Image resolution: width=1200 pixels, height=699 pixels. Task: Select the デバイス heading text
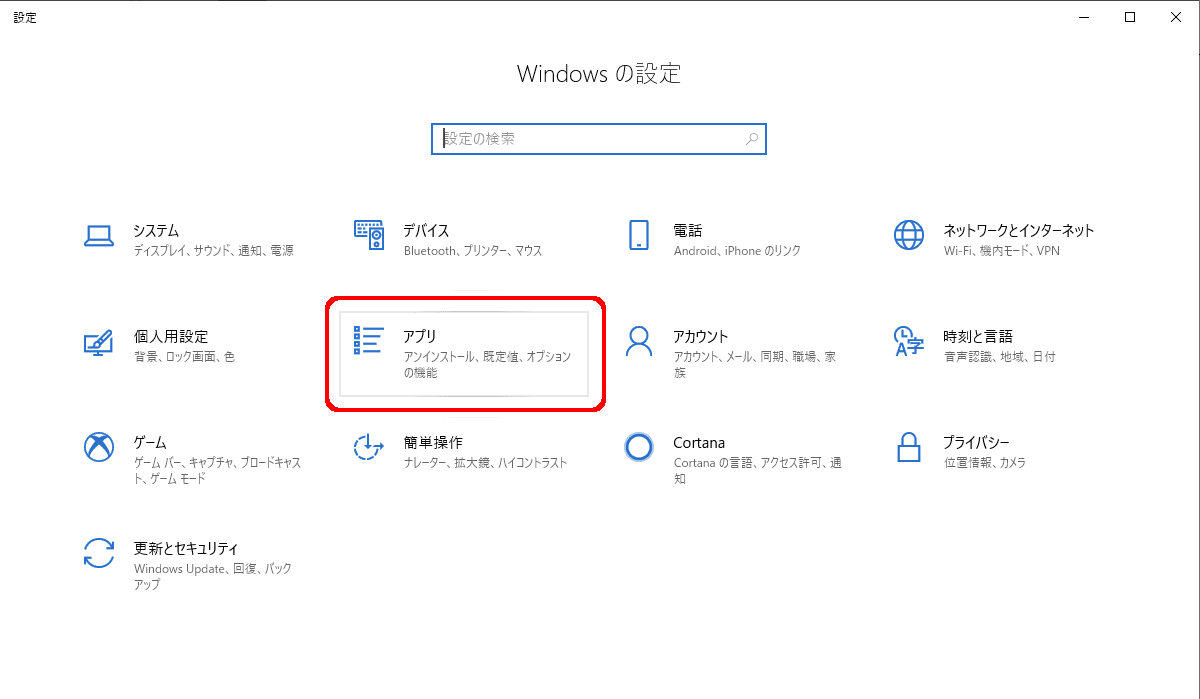(426, 230)
